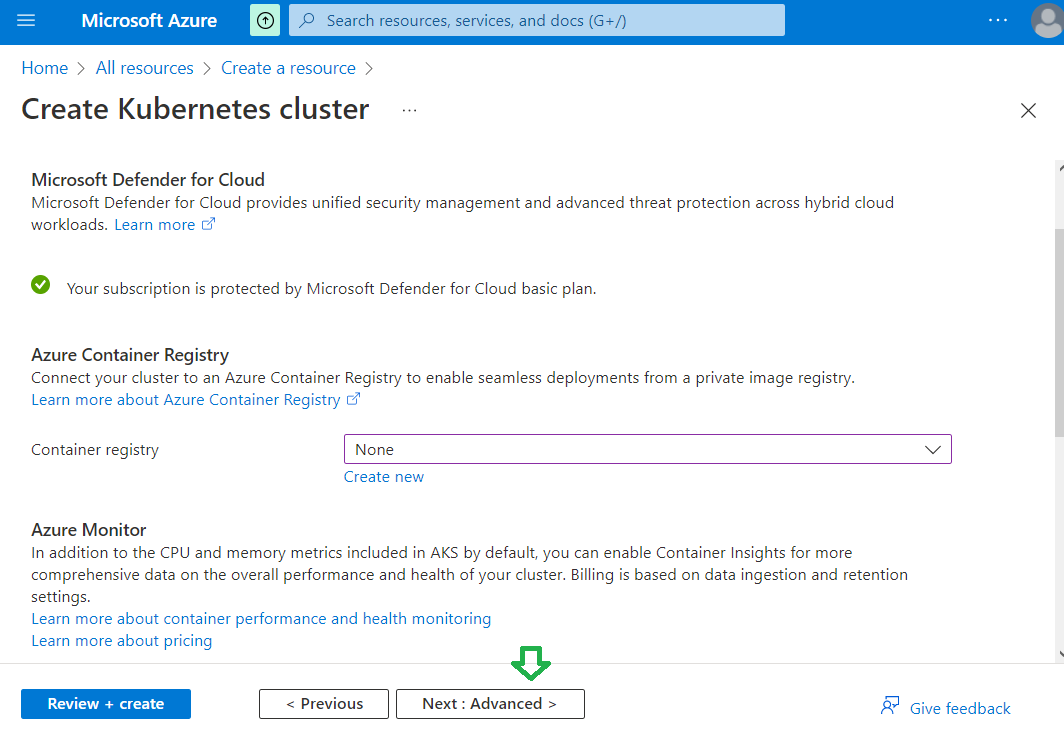Open the Learn more about pricing link

click(122, 641)
